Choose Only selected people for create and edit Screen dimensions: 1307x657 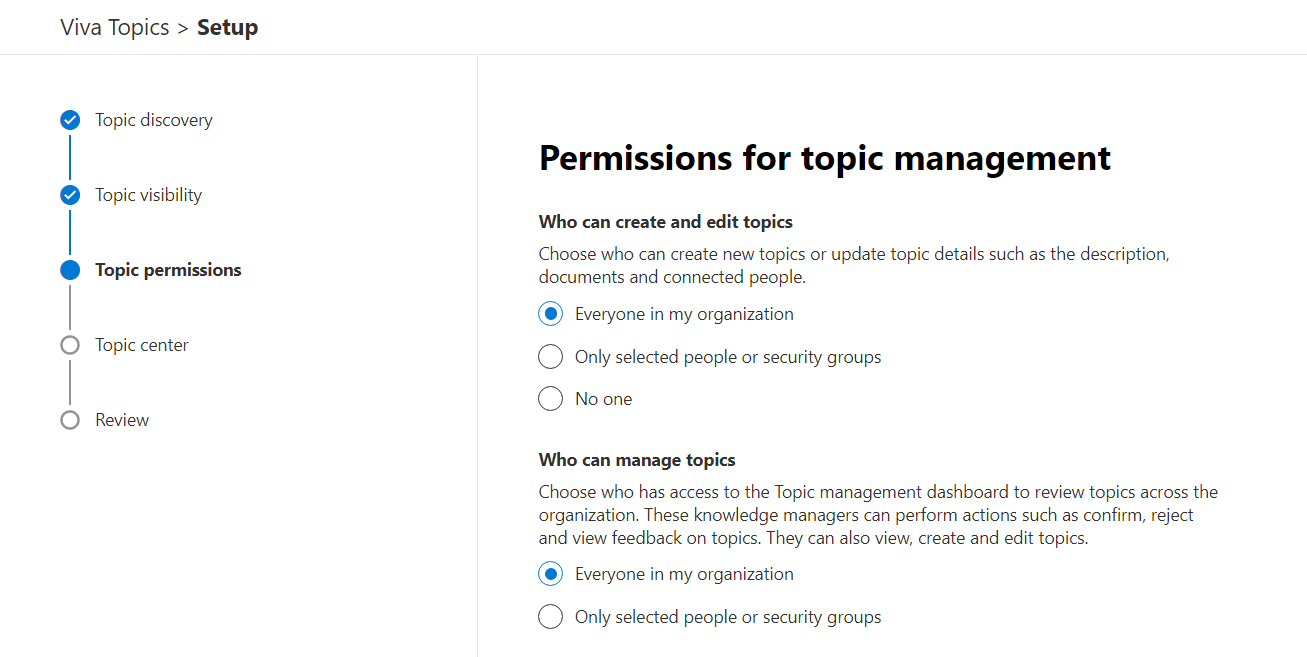550,357
